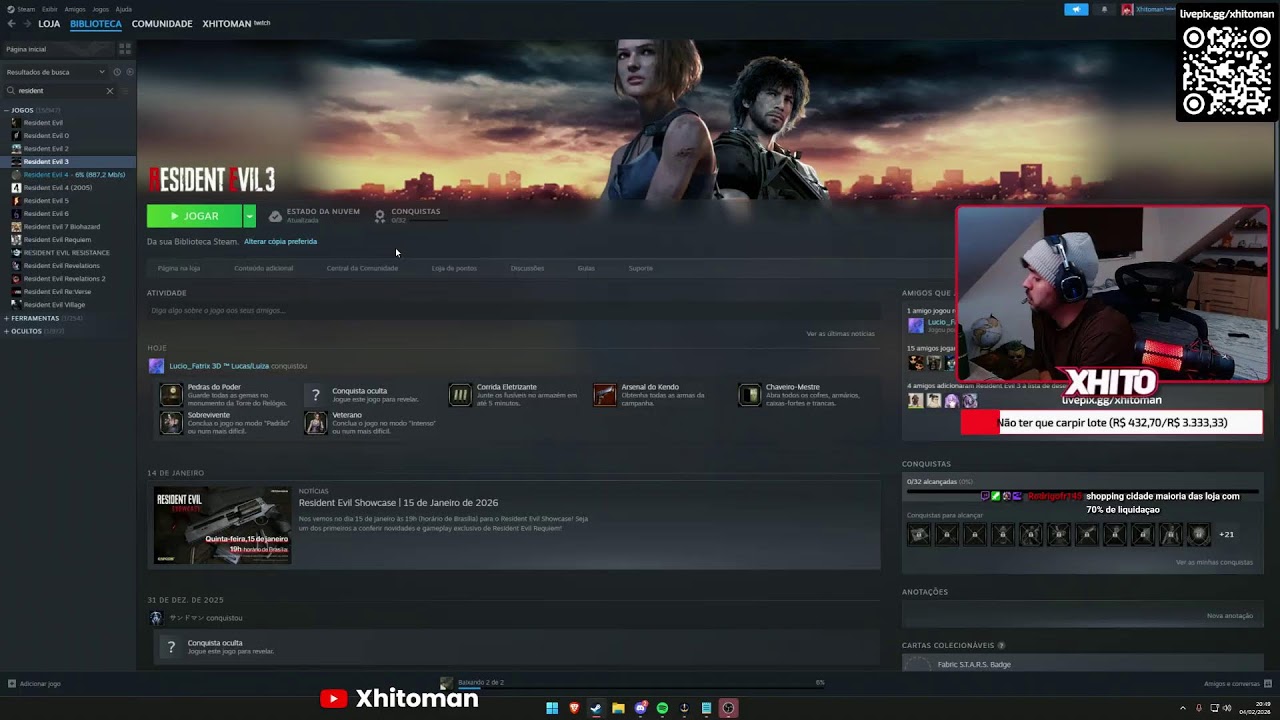
Task: Click Ver as últimas notícias link
Action: (840, 333)
